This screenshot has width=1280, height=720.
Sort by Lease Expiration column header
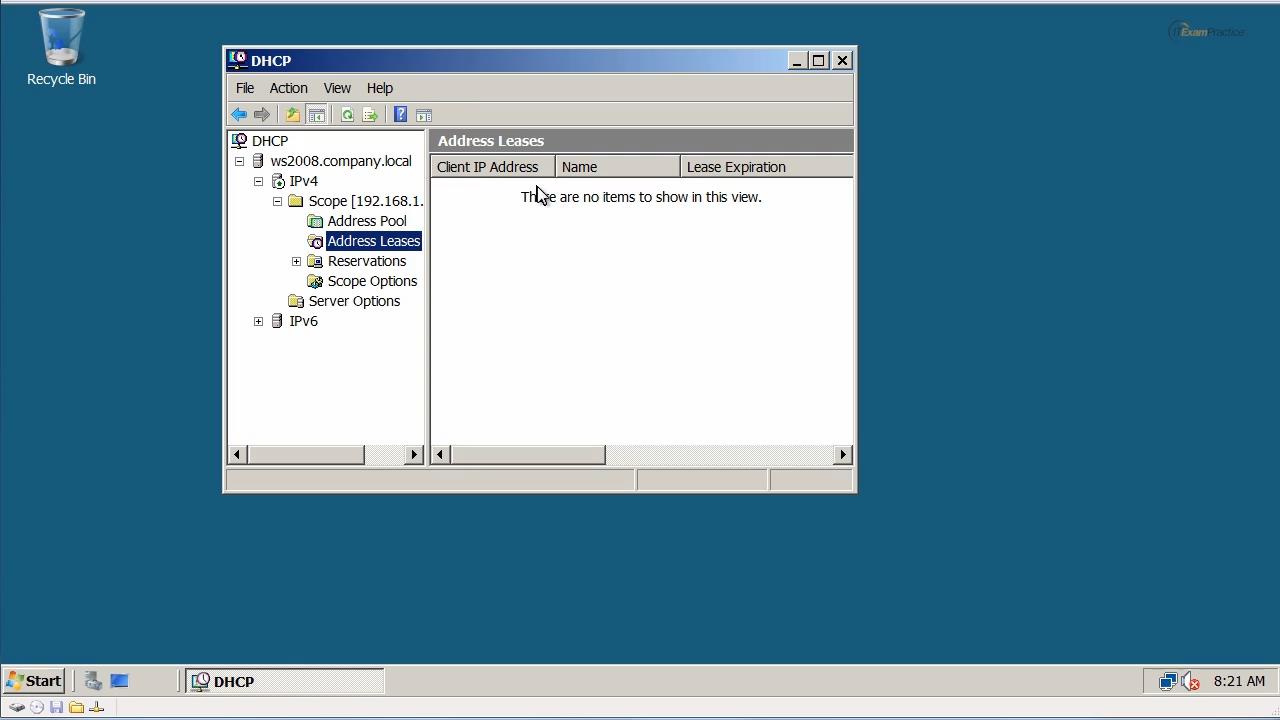767,167
